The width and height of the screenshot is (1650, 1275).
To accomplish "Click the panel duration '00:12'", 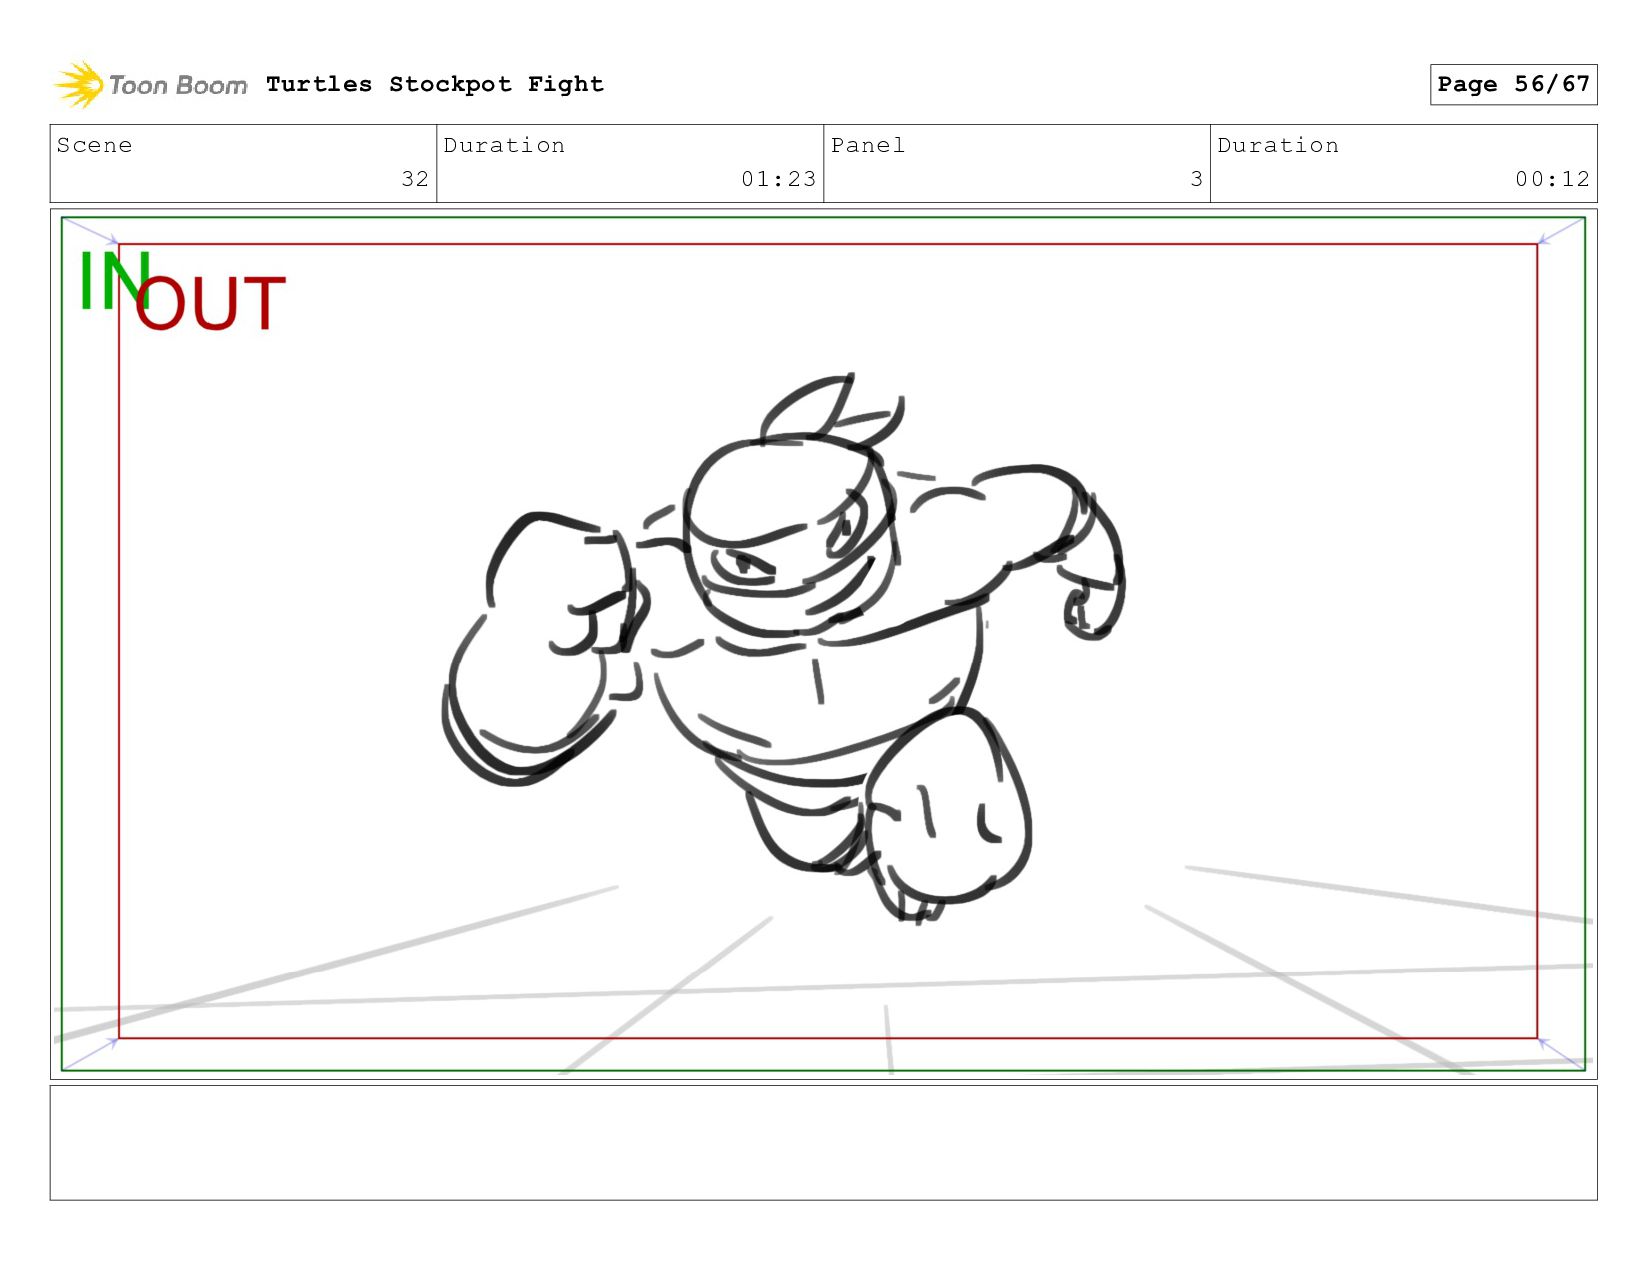I will coord(1552,179).
